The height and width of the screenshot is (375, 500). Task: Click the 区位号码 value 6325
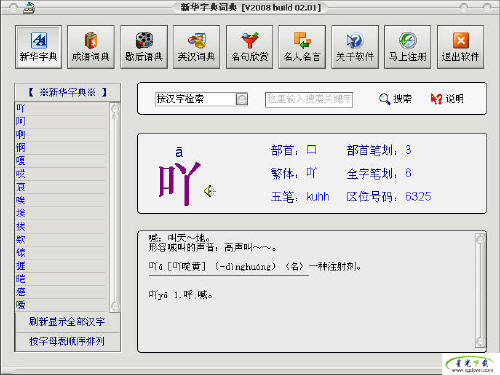[418, 196]
